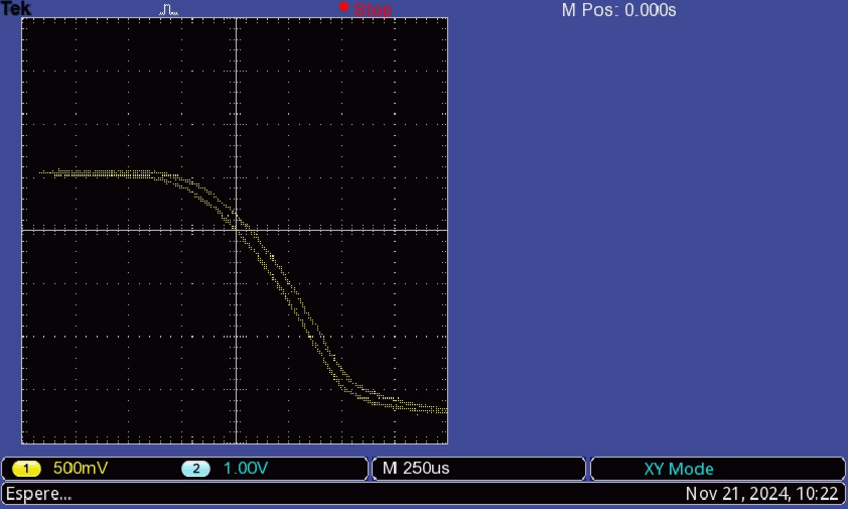Click the 1.00V channel 2 scale readout

tap(245, 469)
